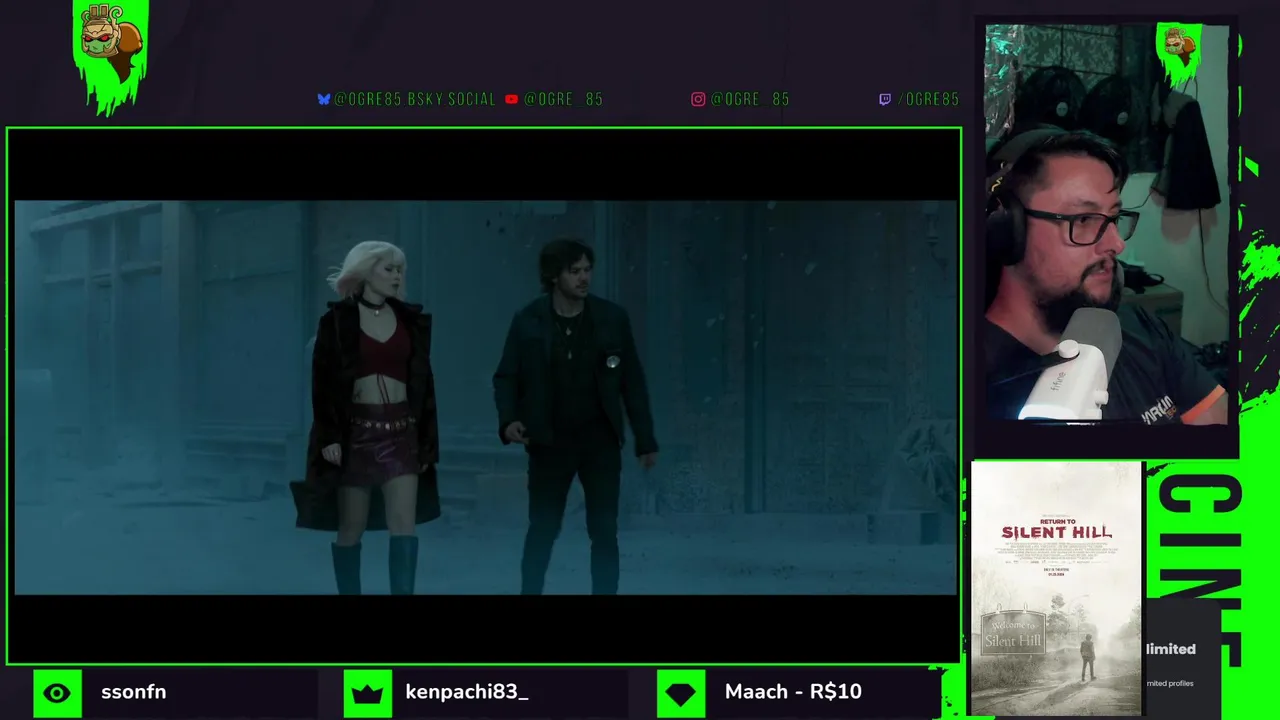This screenshot has width=1280, height=720.
Task: Click the ssonfn username
Action: click(x=133, y=692)
